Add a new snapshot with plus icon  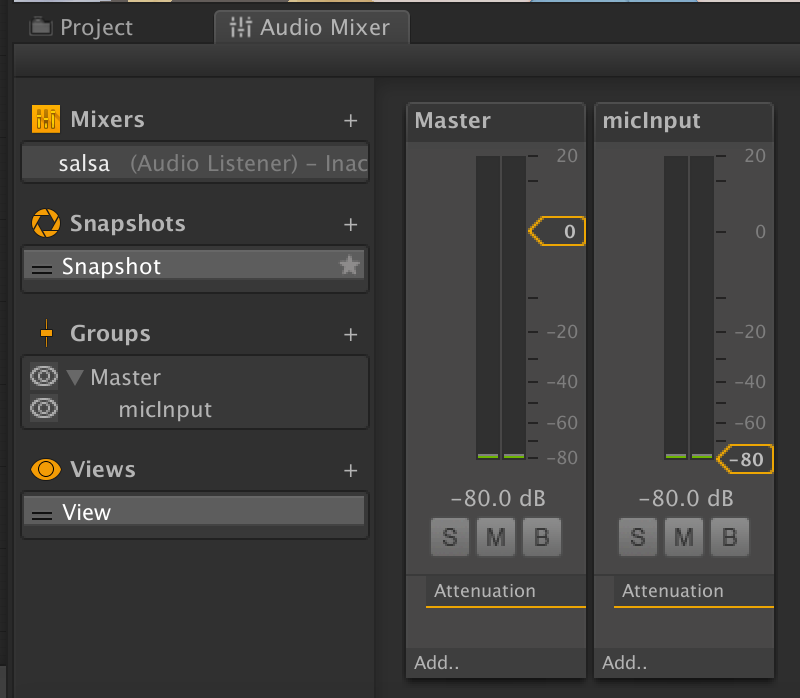click(350, 224)
